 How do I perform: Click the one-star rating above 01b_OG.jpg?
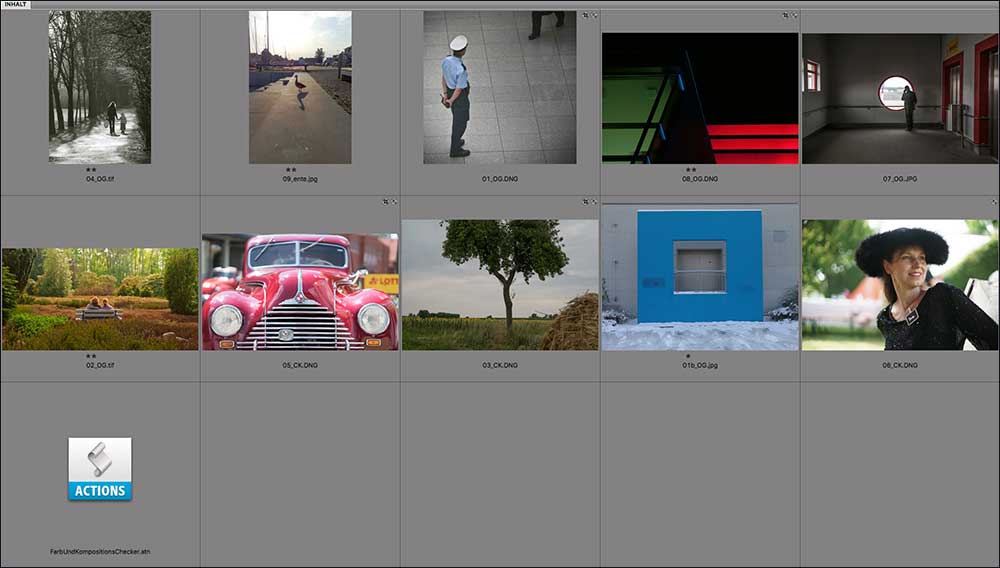[x=688, y=356]
